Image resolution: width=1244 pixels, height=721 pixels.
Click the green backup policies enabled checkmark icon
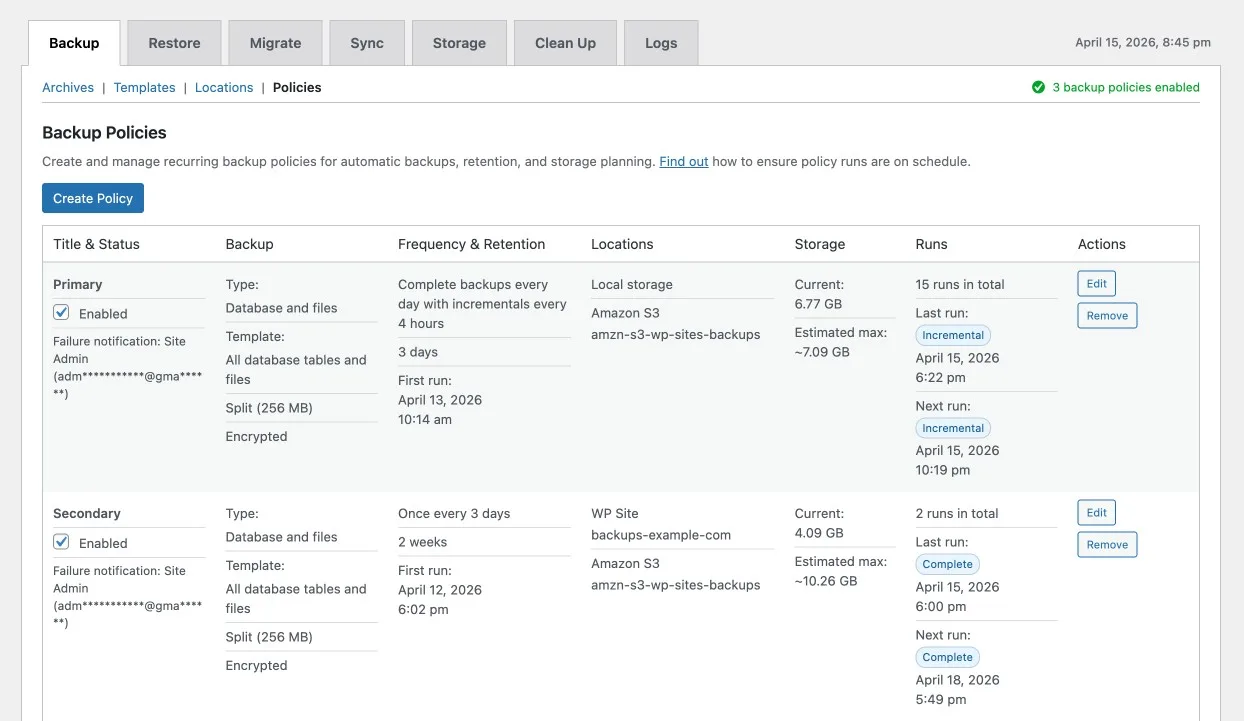(x=1038, y=87)
